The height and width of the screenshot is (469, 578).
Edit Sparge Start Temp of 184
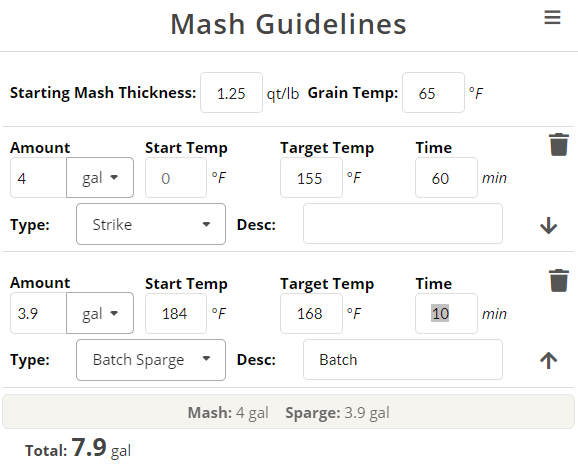176,313
